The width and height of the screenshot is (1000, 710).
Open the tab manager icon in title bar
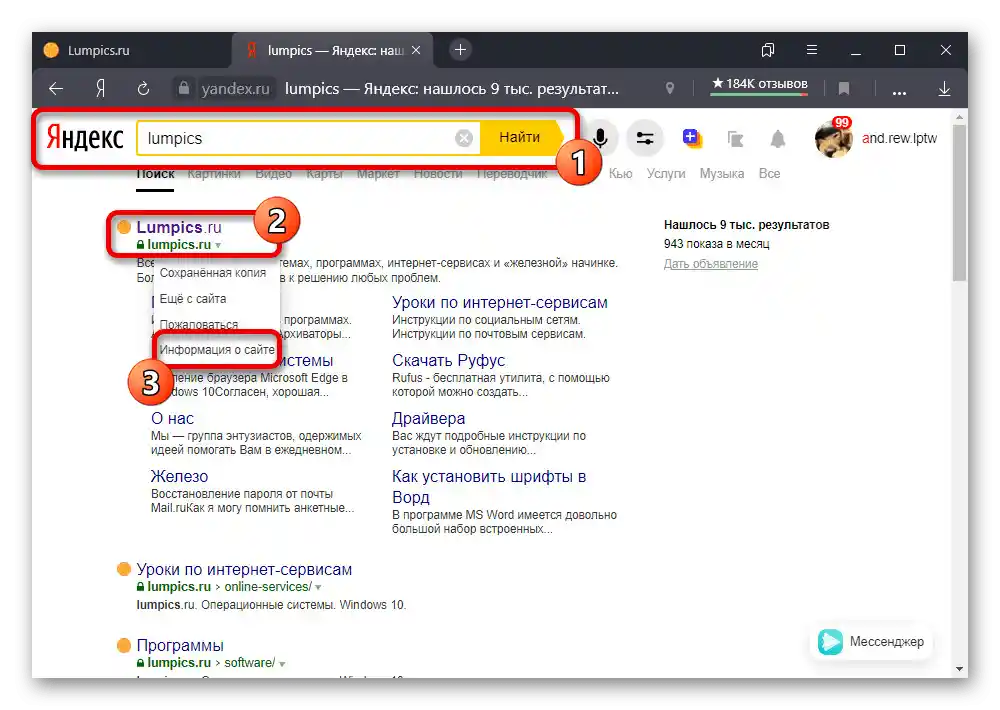click(x=768, y=50)
